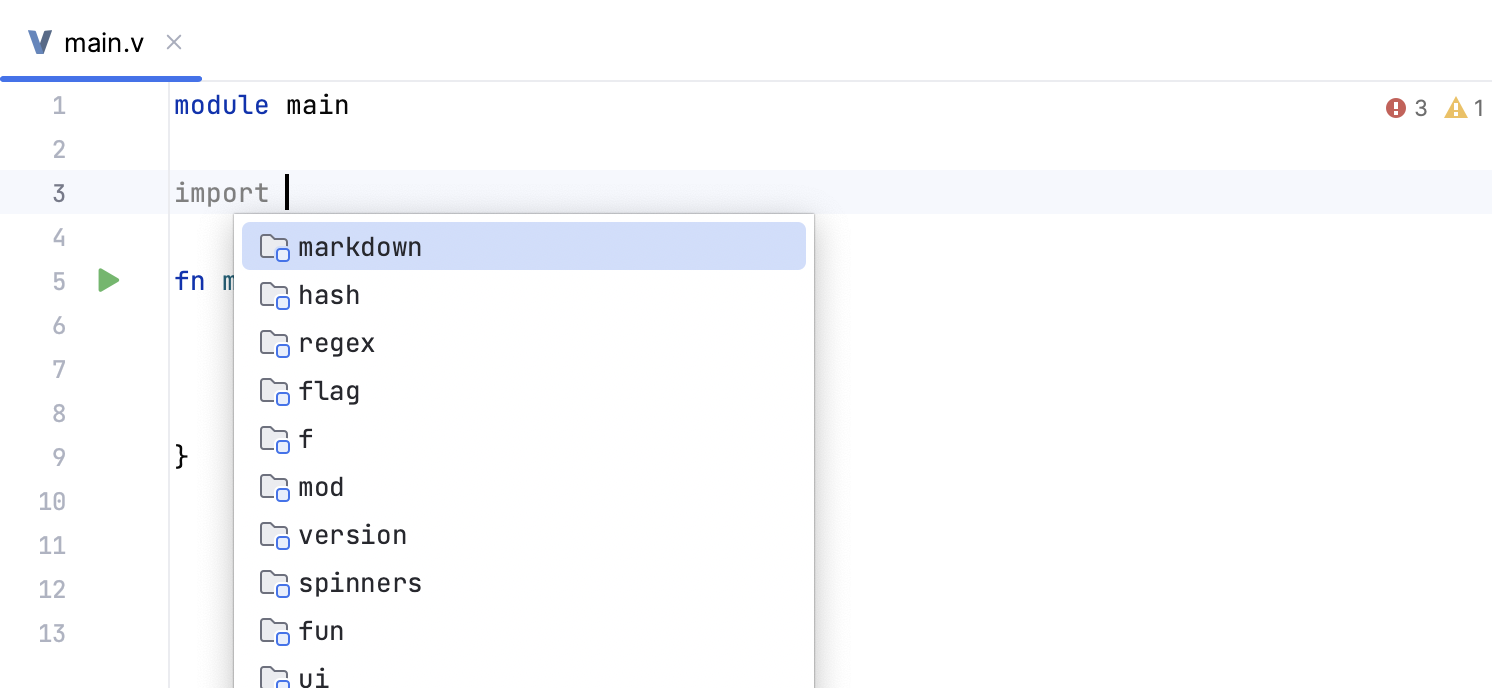Click the module folder icon beside regex
1492x688 pixels.
274,343
